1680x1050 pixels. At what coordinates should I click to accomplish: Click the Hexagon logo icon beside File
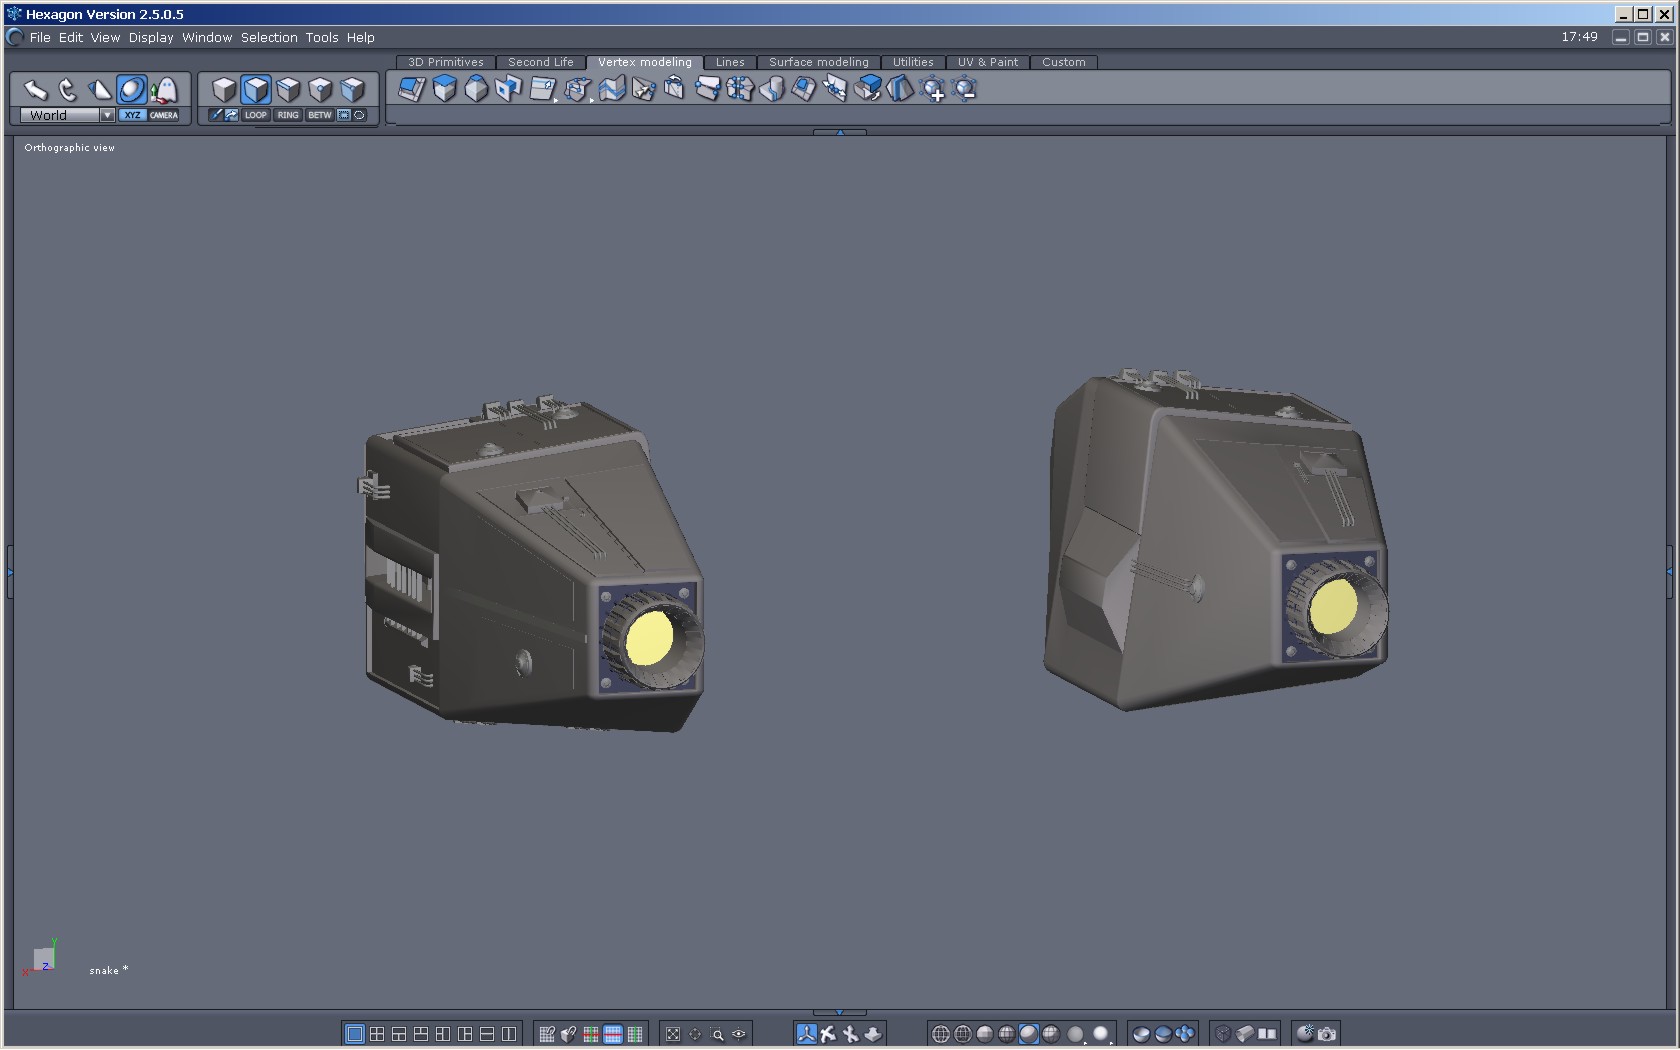pos(15,37)
